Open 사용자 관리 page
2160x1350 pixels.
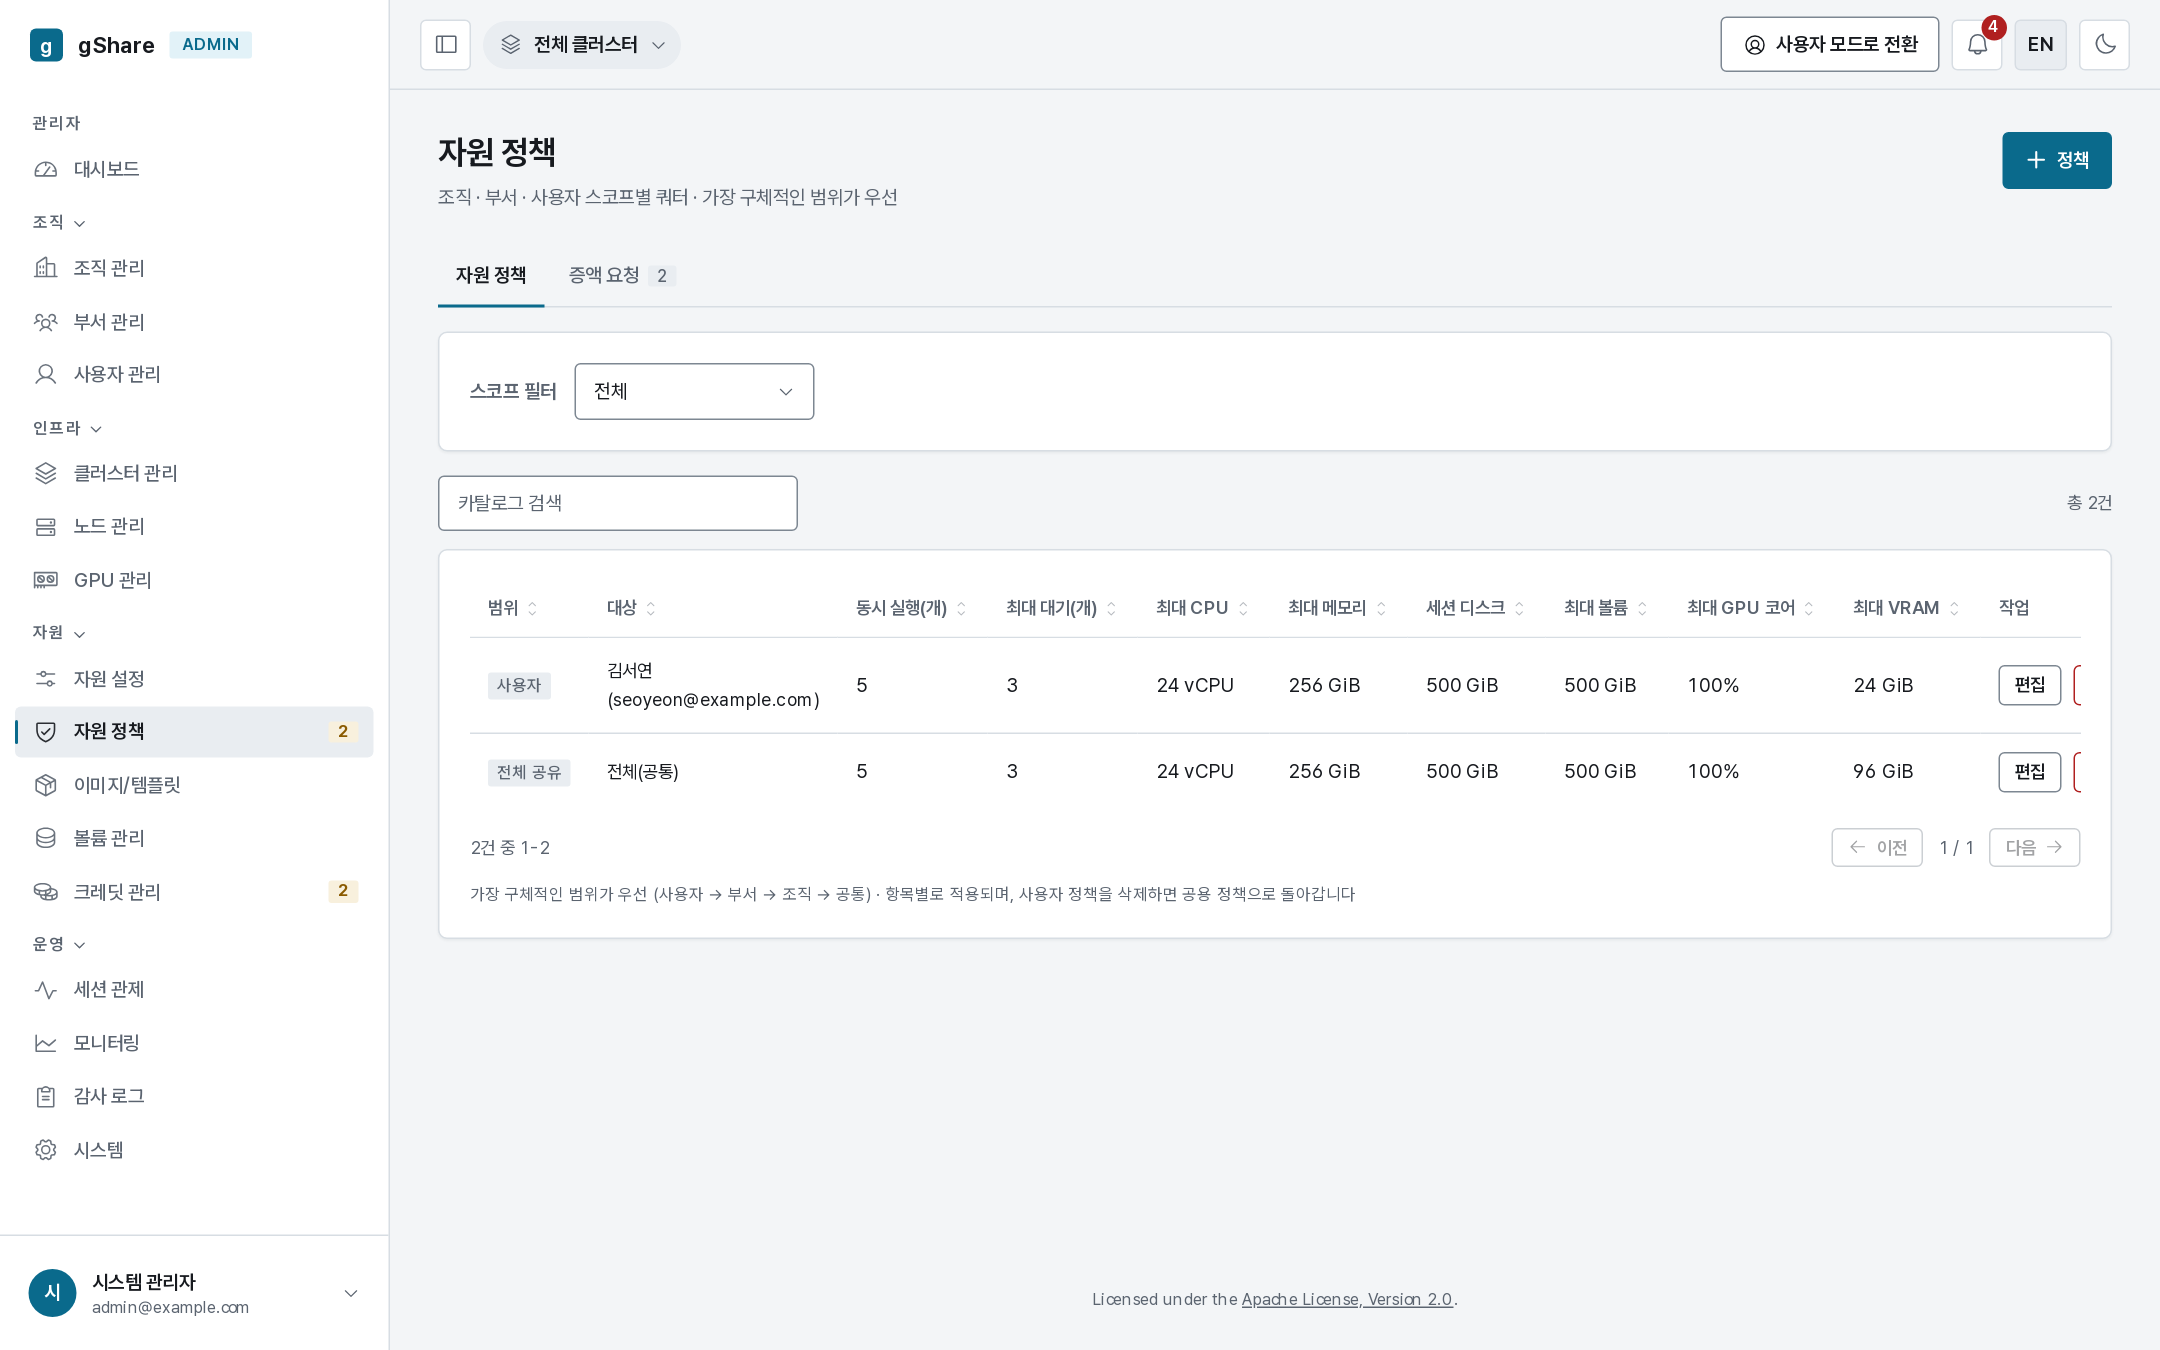[194, 374]
